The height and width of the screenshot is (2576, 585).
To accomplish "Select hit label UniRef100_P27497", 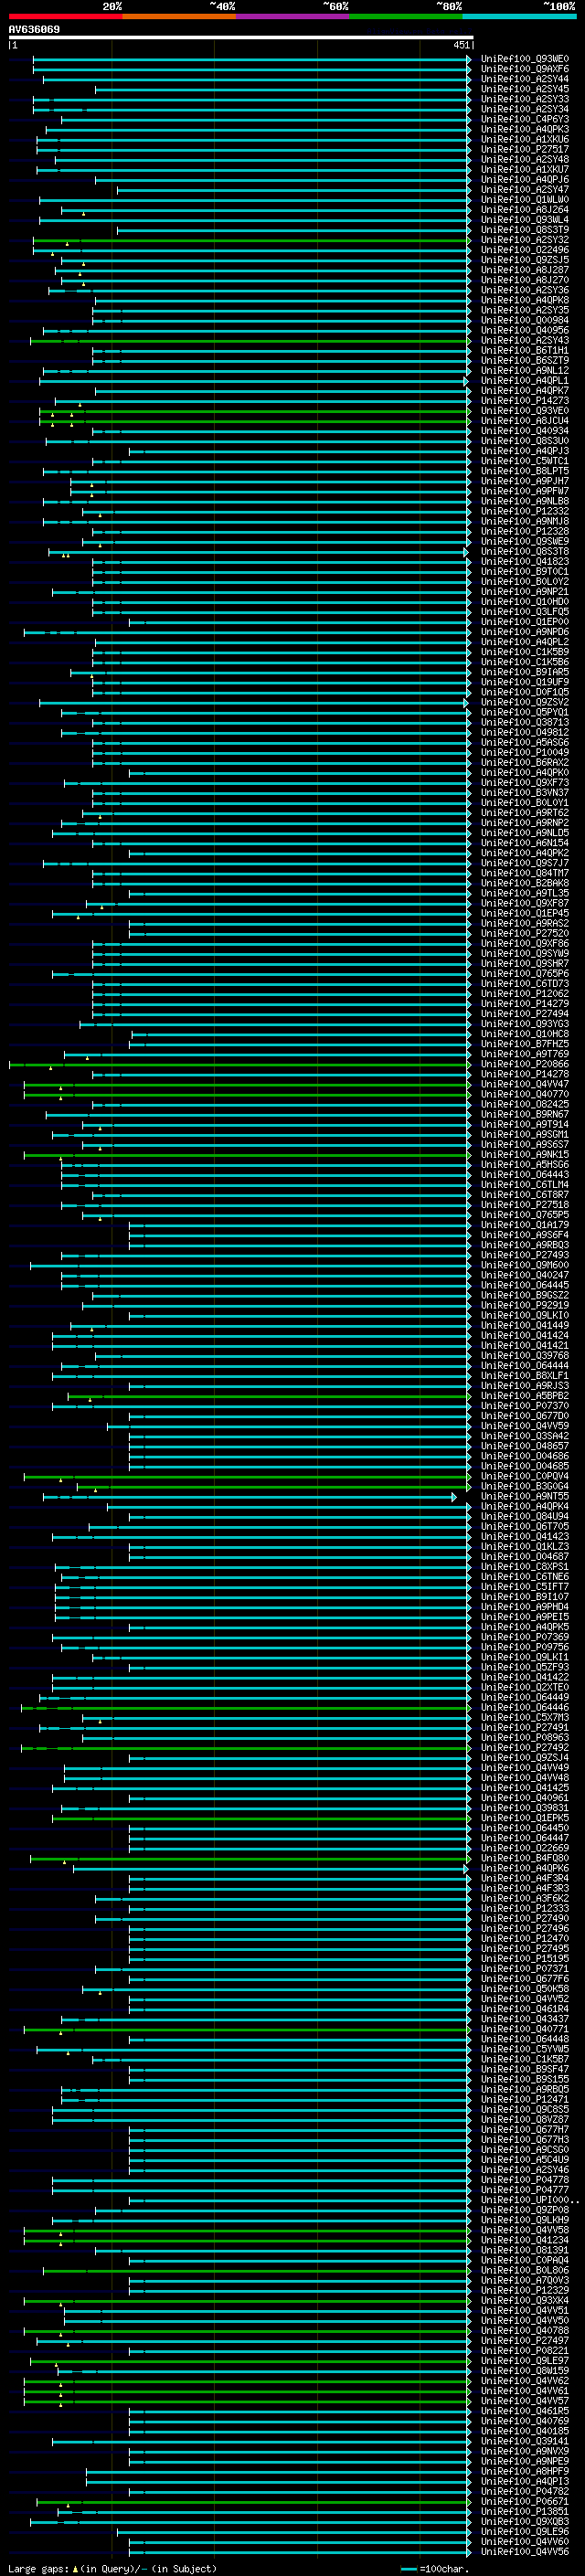I will click(525, 2340).
